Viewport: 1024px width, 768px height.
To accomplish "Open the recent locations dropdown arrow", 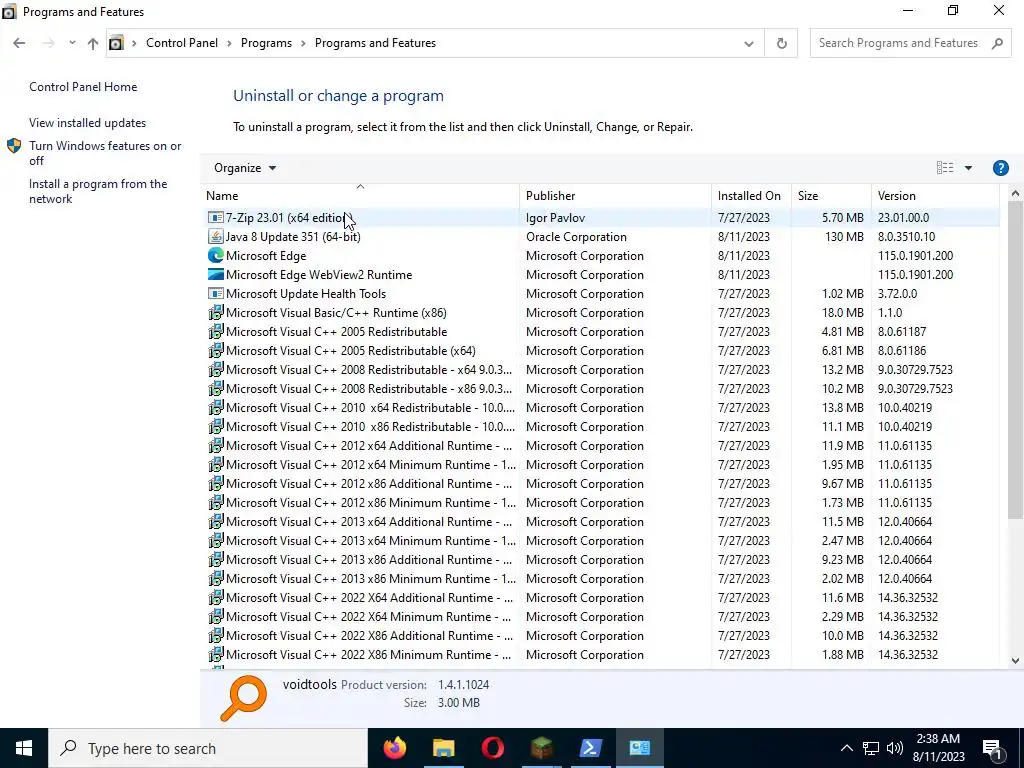I will pyautogui.click(x=72, y=43).
